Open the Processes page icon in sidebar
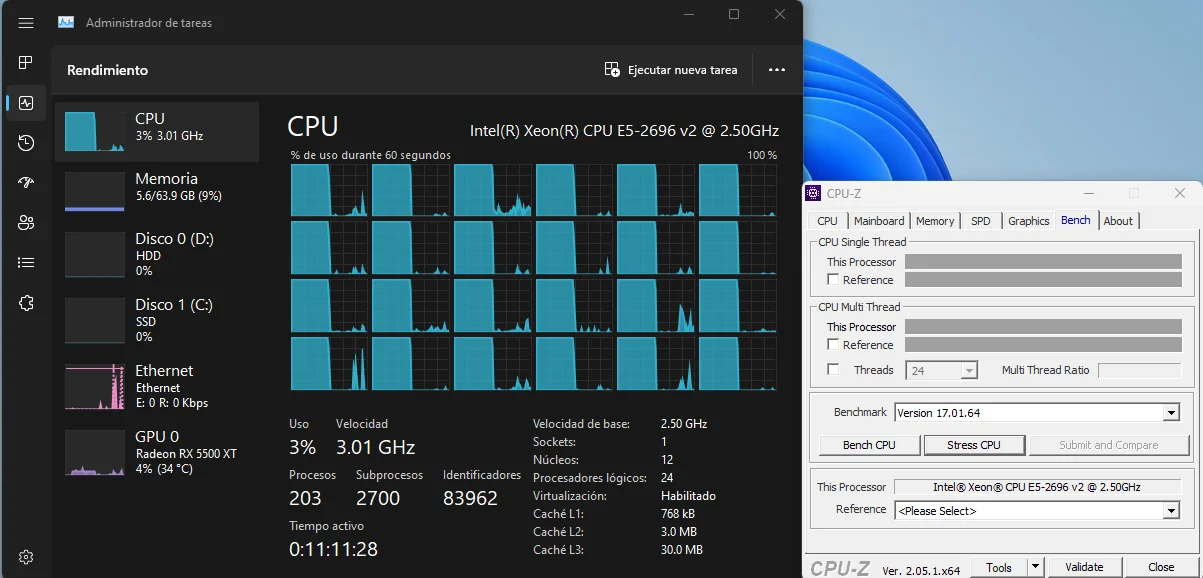The image size is (1203, 578). click(26, 62)
